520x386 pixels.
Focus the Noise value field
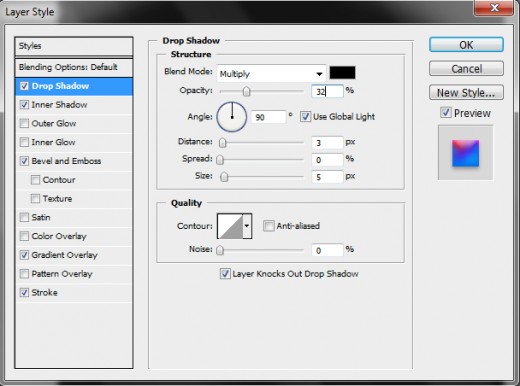327,250
